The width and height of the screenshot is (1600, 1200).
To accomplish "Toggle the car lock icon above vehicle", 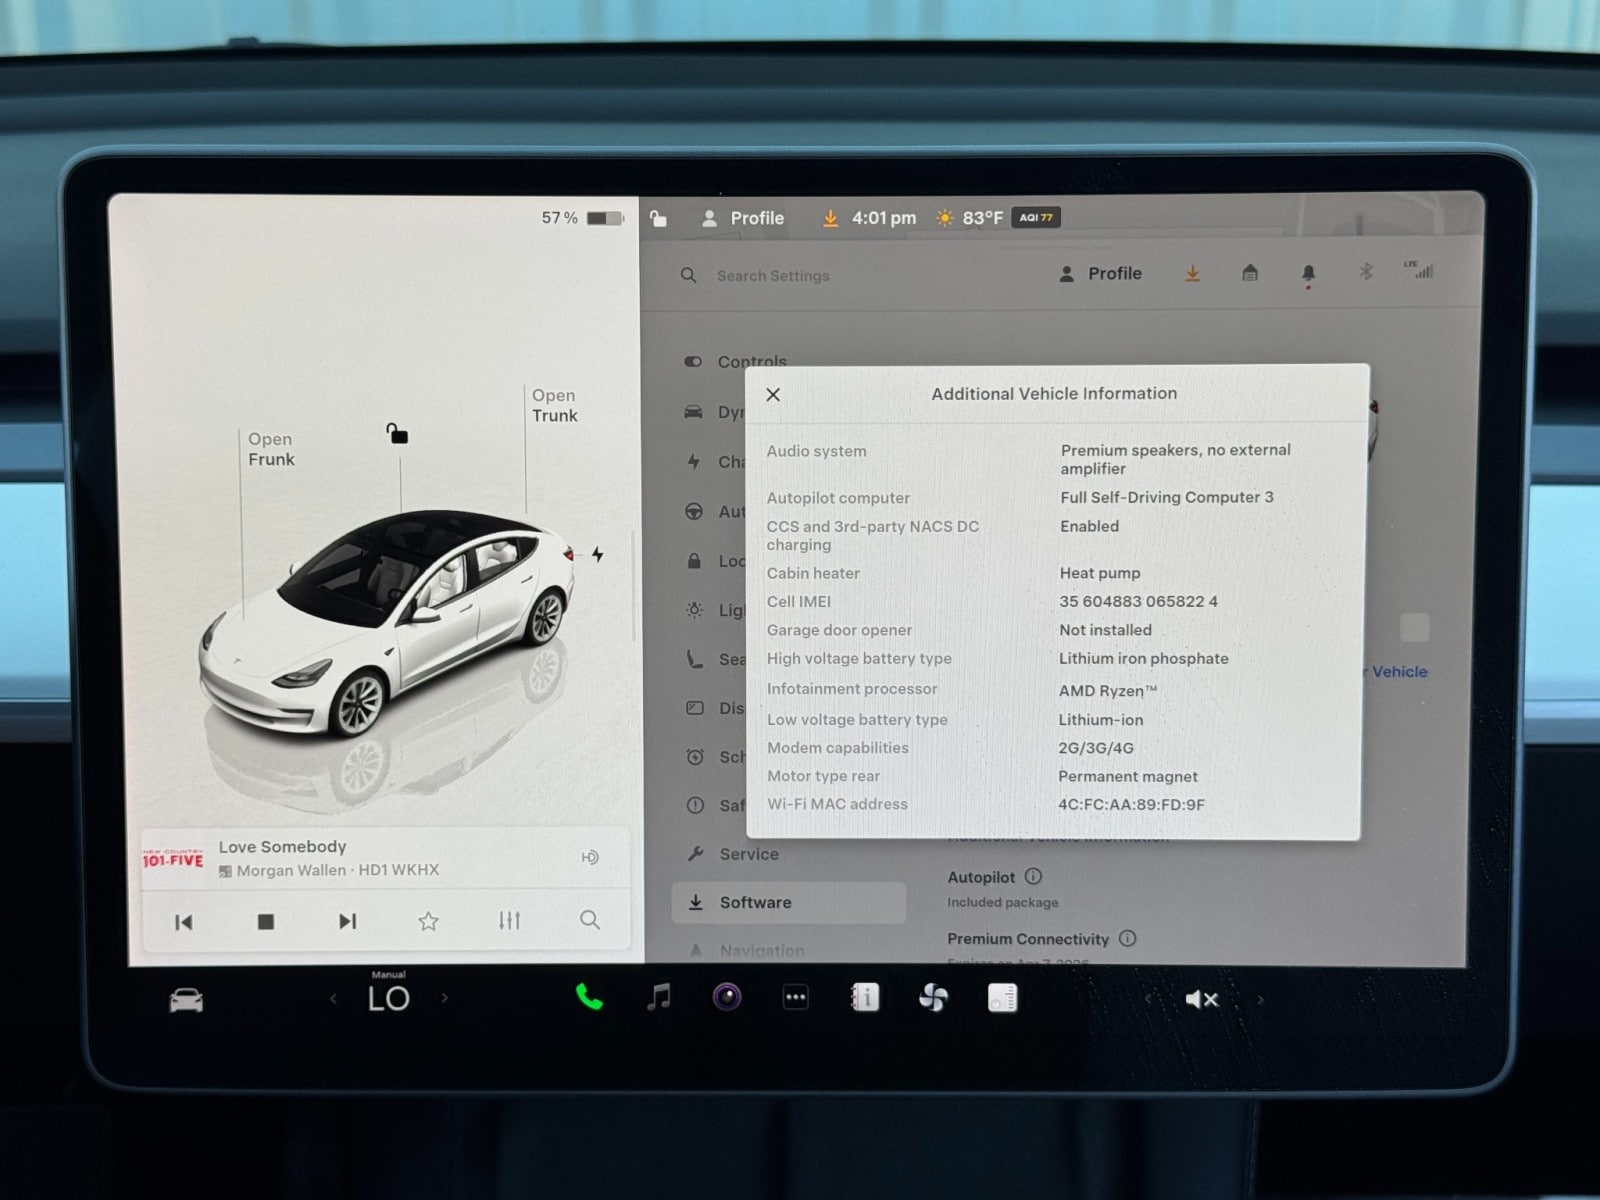I will click(x=397, y=433).
